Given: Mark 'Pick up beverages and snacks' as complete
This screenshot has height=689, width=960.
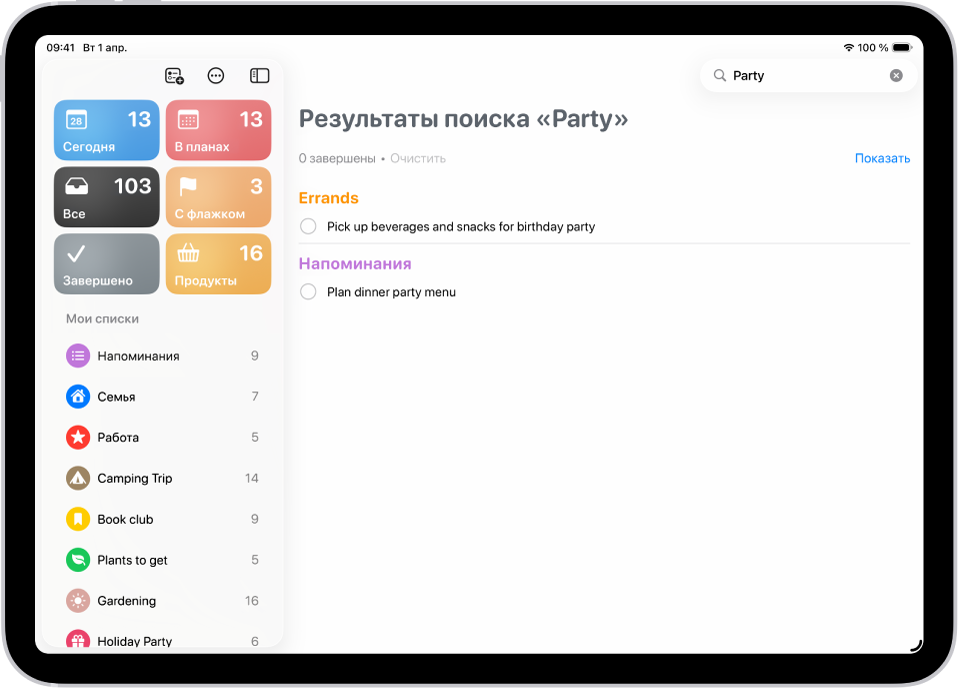Looking at the screenshot, I should point(308,226).
